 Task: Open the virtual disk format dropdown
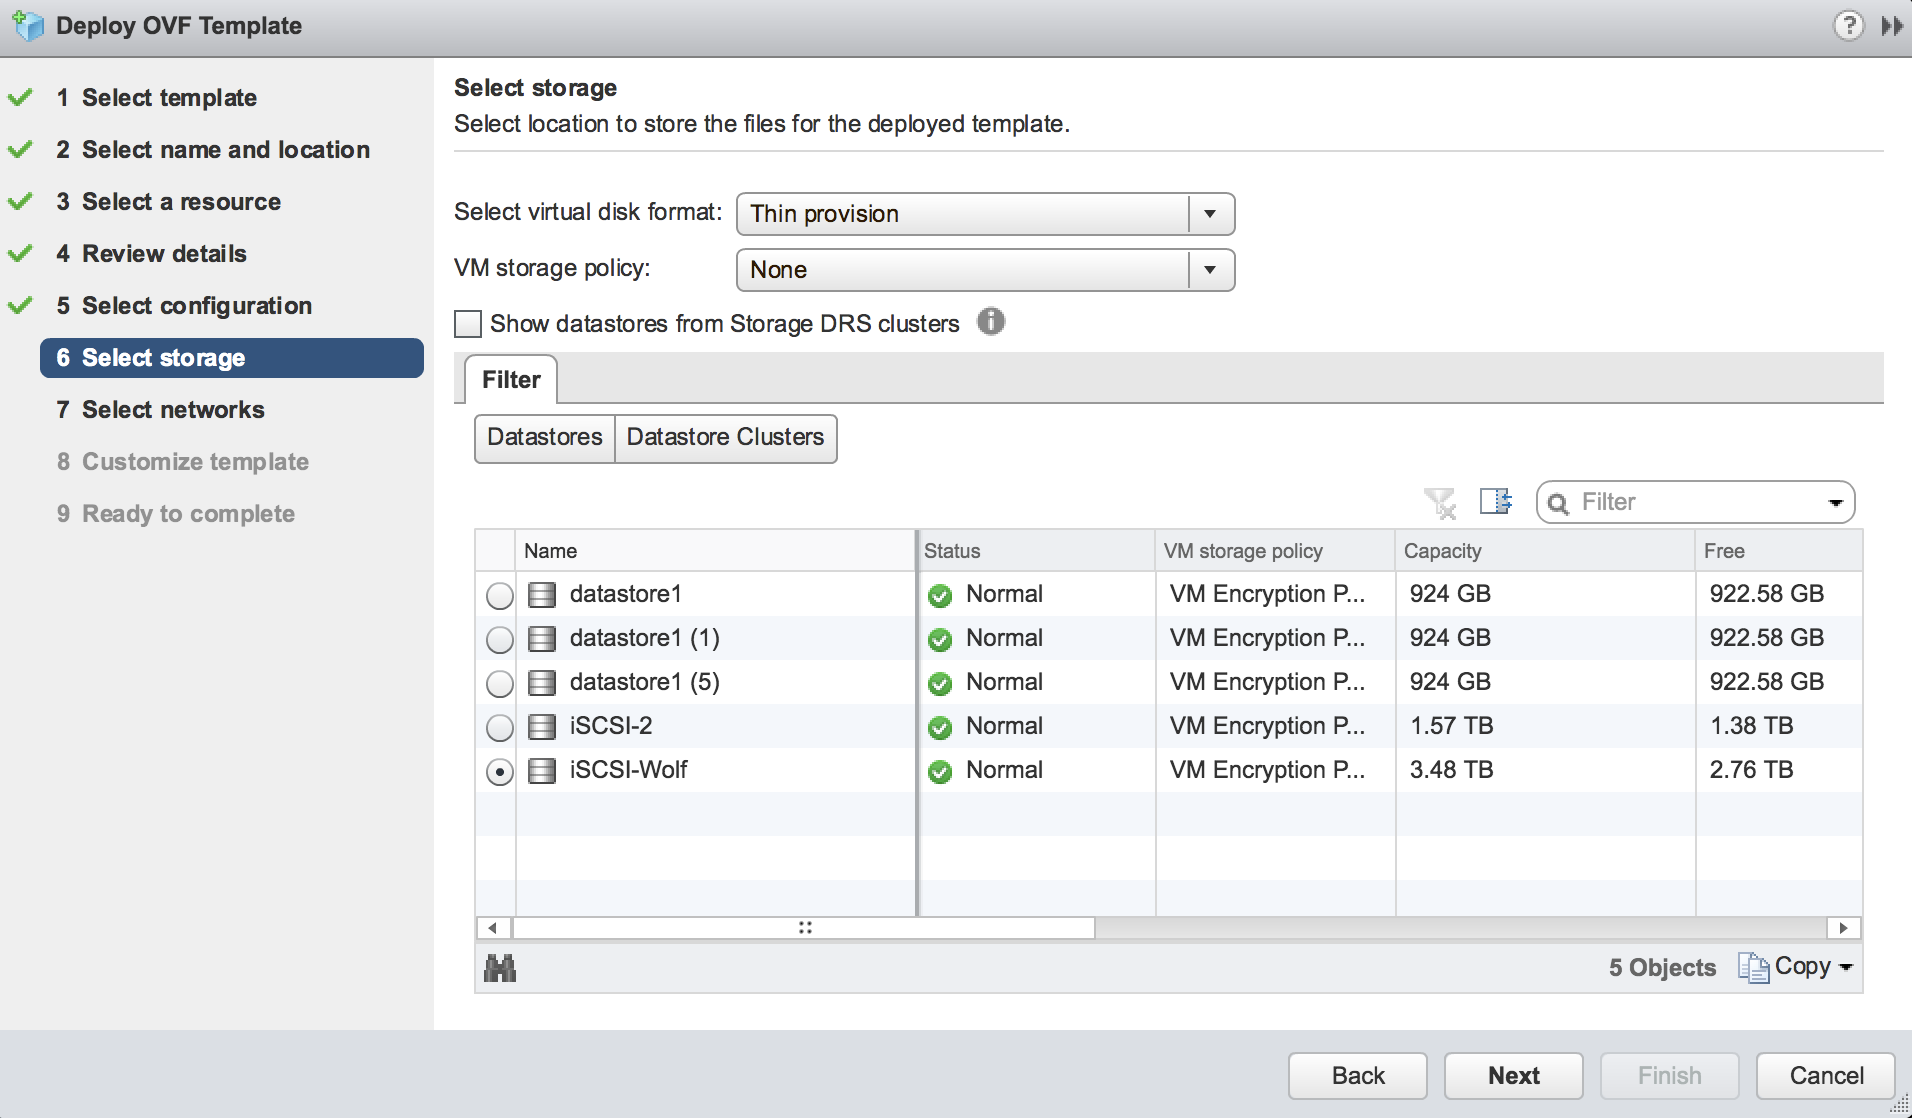pos(1210,214)
